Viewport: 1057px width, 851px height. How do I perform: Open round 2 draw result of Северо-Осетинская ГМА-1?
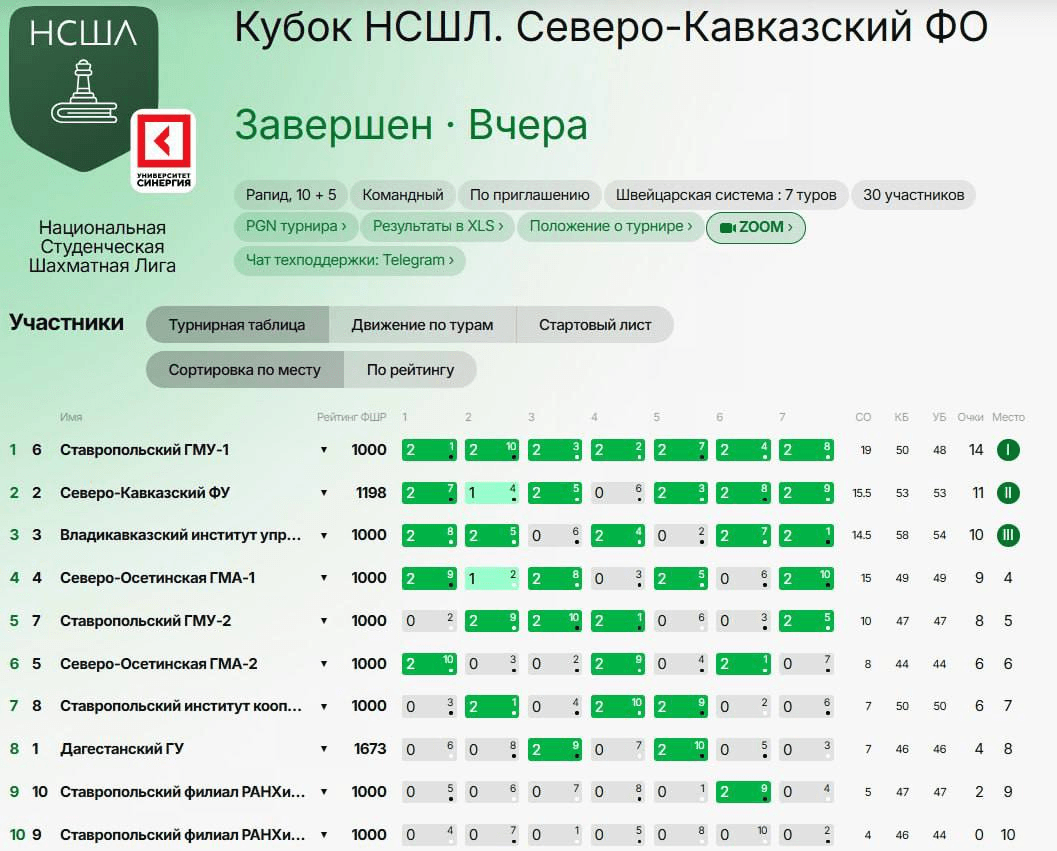pos(492,578)
